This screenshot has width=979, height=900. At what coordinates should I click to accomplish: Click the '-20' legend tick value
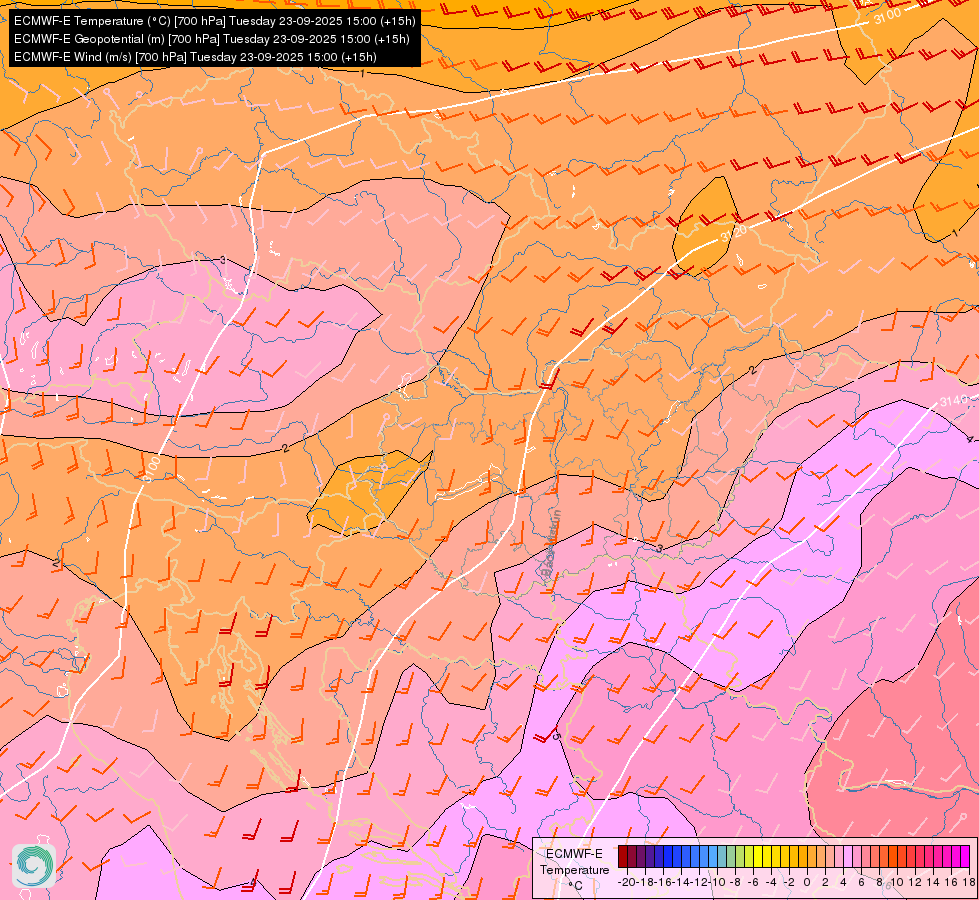pos(627,883)
